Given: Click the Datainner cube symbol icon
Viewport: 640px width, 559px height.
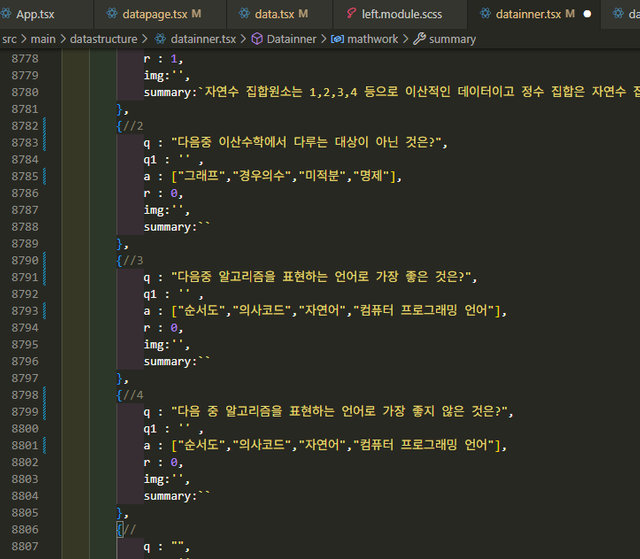Looking at the screenshot, I should 257,39.
